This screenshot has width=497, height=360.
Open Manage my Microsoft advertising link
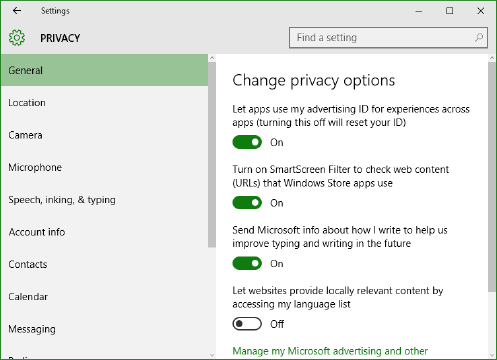point(330,351)
